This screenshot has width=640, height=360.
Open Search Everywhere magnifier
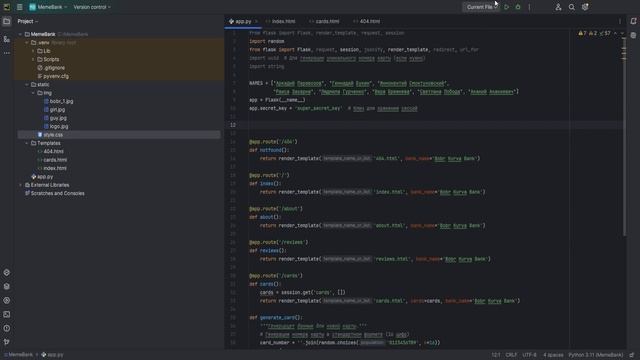click(x=571, y=7)
